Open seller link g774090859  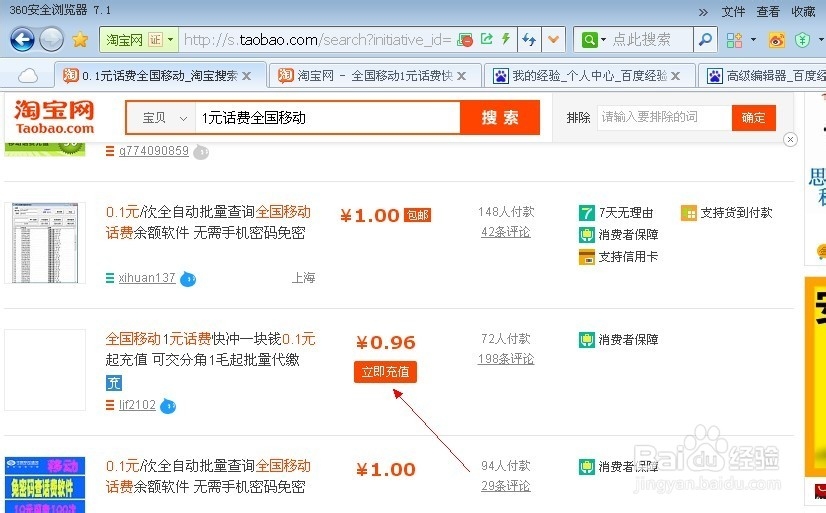153,151
